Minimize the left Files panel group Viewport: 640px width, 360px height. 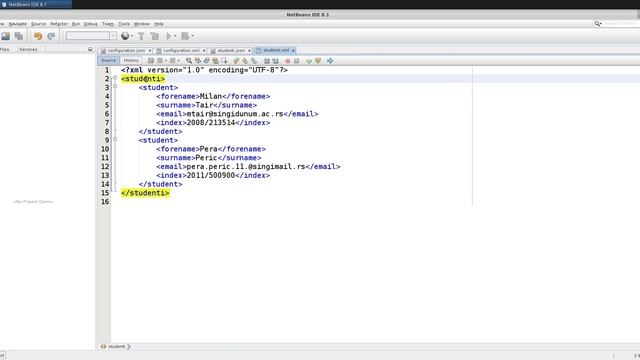(x=90, y=49)
